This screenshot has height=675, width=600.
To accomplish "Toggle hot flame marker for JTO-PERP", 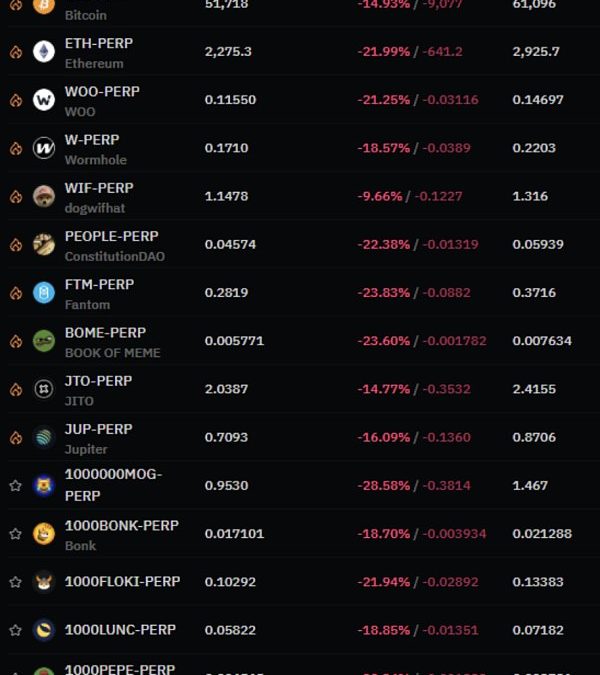I will (16, 390).
